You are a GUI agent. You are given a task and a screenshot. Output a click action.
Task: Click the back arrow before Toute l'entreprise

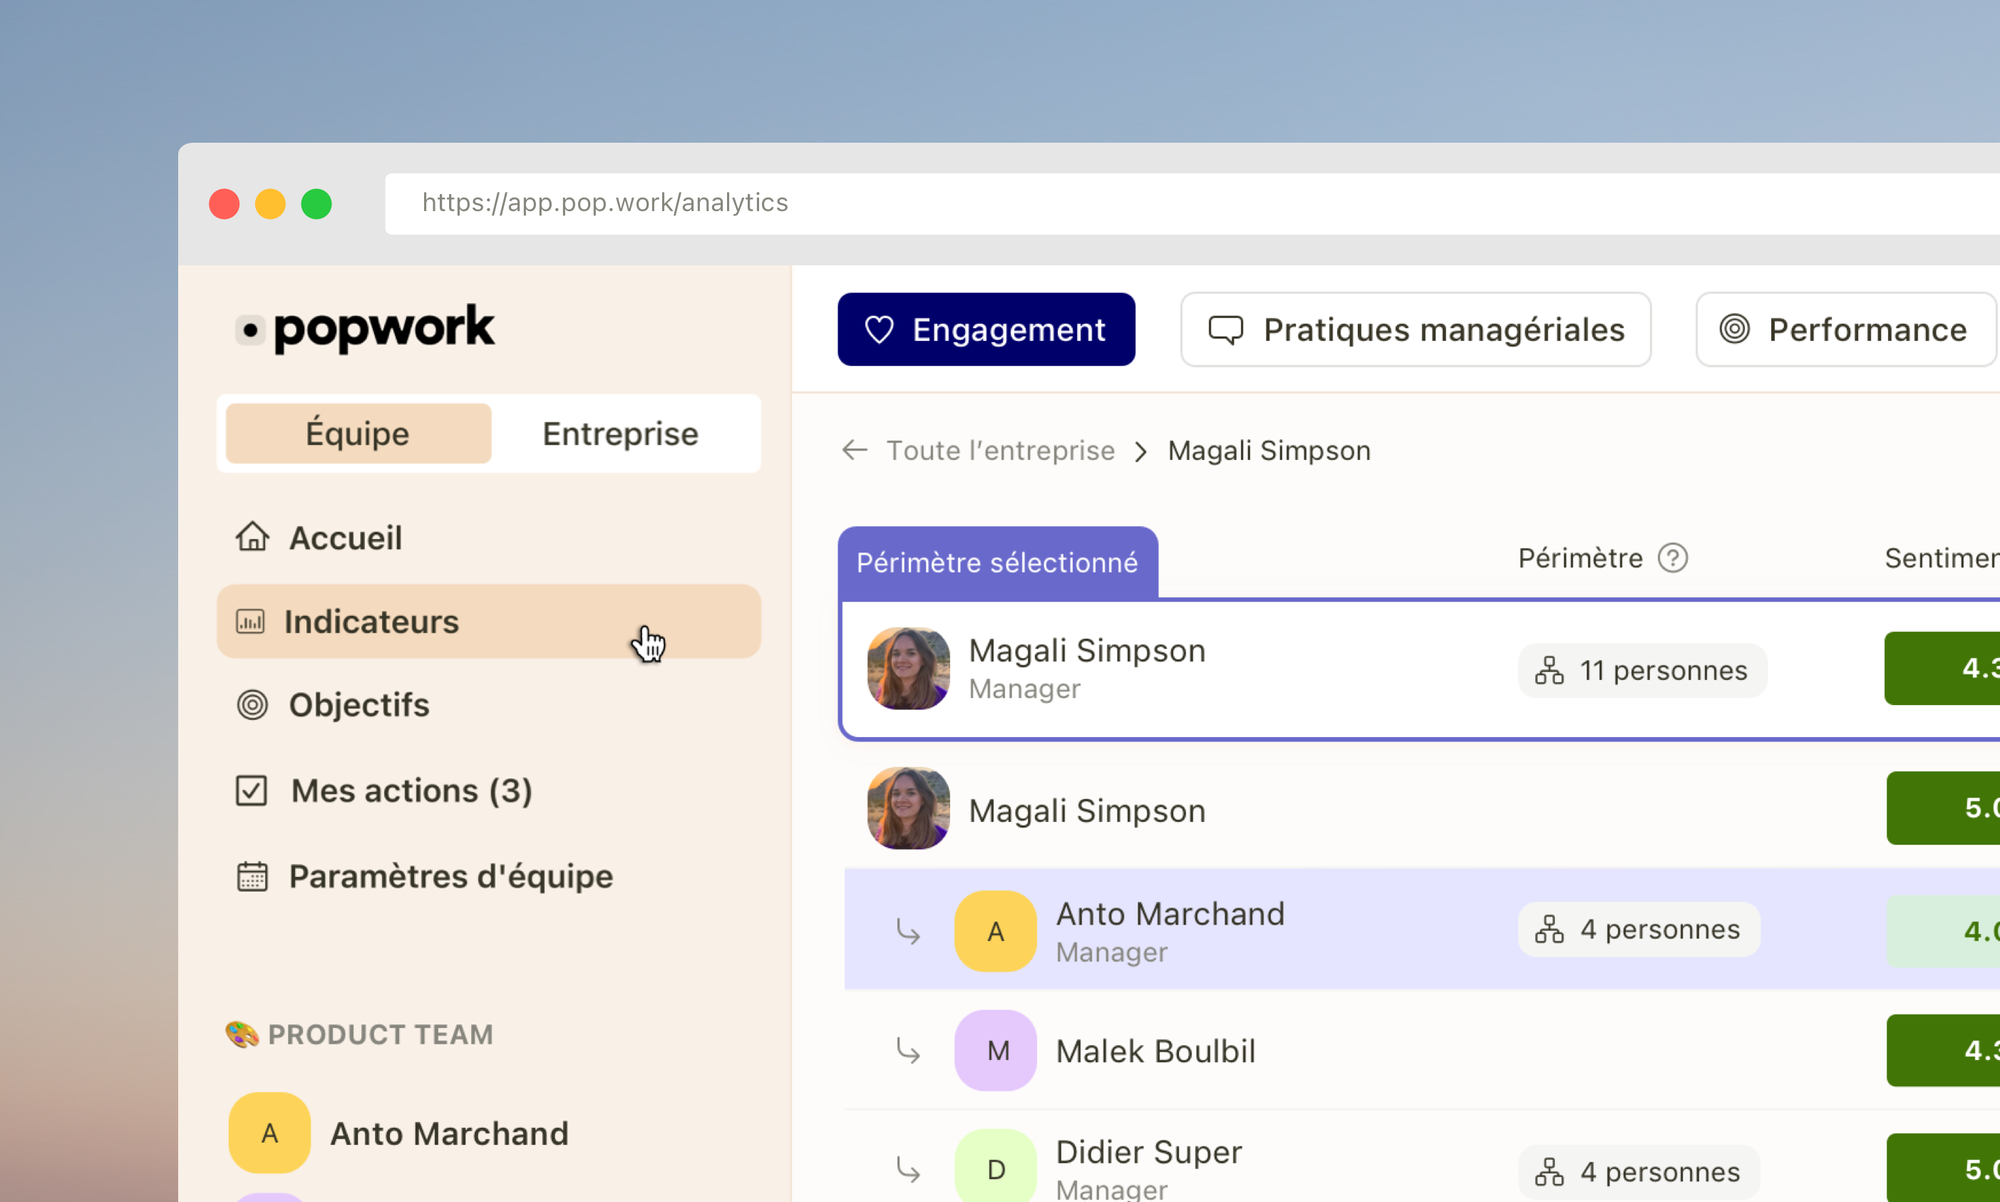[x=854, y=451]
